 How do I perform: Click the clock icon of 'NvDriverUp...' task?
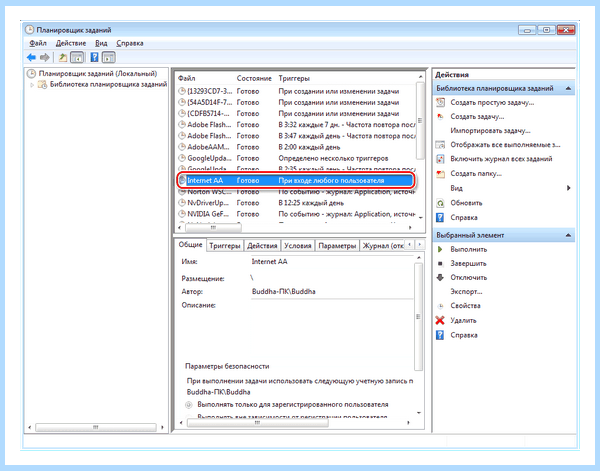[182, 203]
